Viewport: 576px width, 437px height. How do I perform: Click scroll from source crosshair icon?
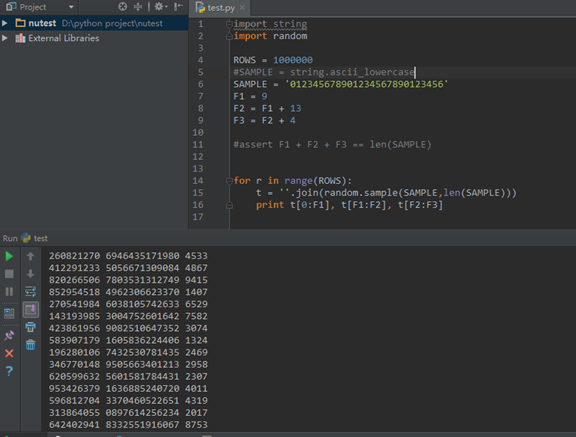[123, 7]
